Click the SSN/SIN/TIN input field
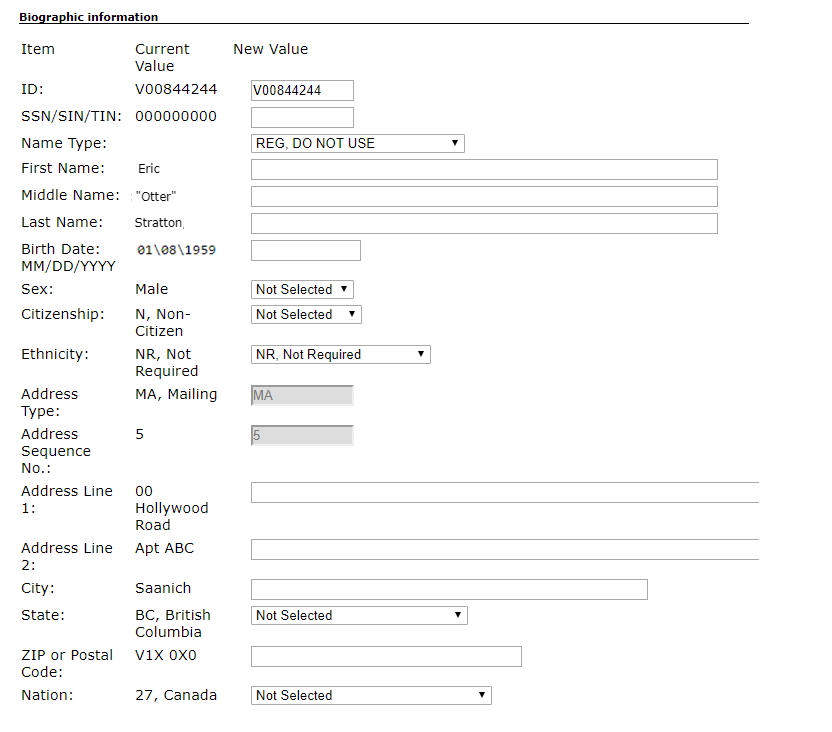The image size is (832, 732). 301,117
